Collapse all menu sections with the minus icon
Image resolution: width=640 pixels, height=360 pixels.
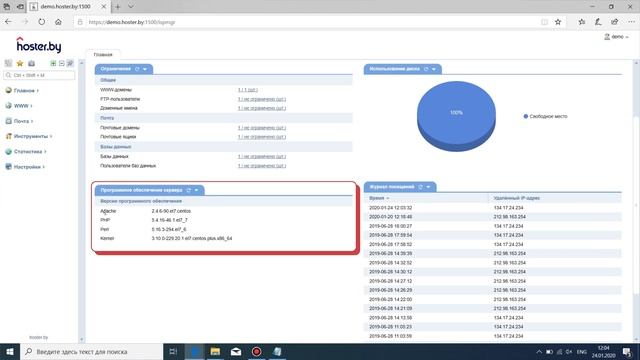tap(62, 63)
